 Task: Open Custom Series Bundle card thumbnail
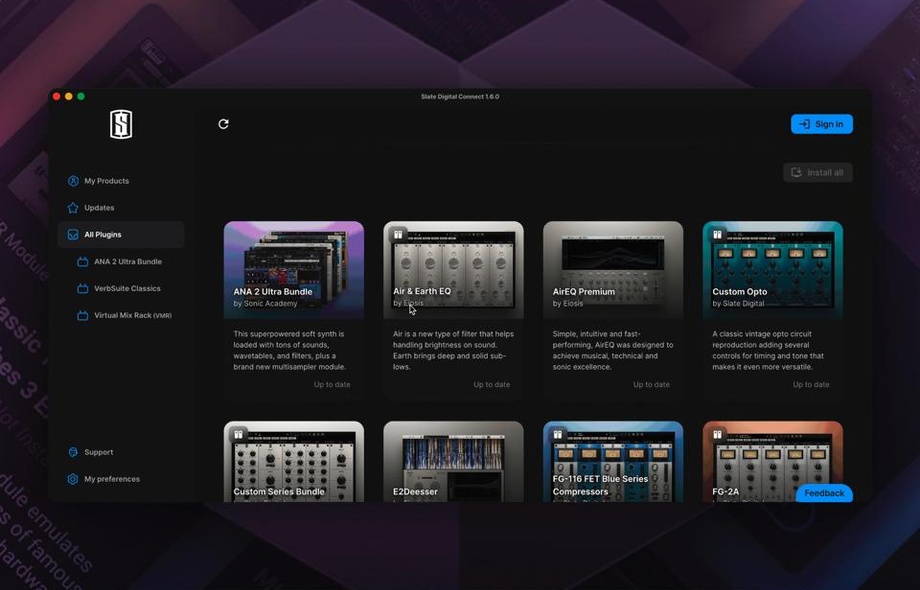pos(293,462)
